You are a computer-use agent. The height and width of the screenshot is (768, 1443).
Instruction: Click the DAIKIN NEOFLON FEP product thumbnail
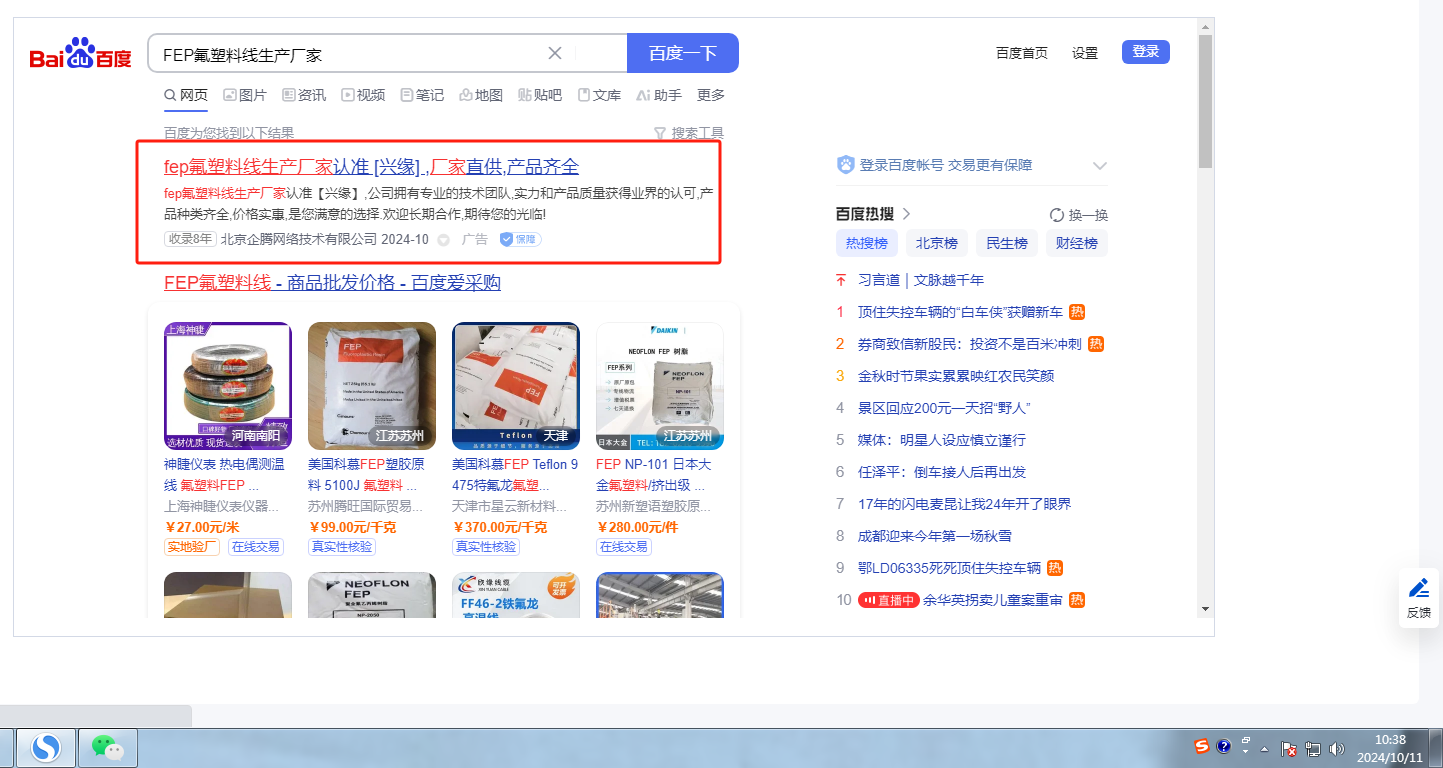tap(660, 386)
